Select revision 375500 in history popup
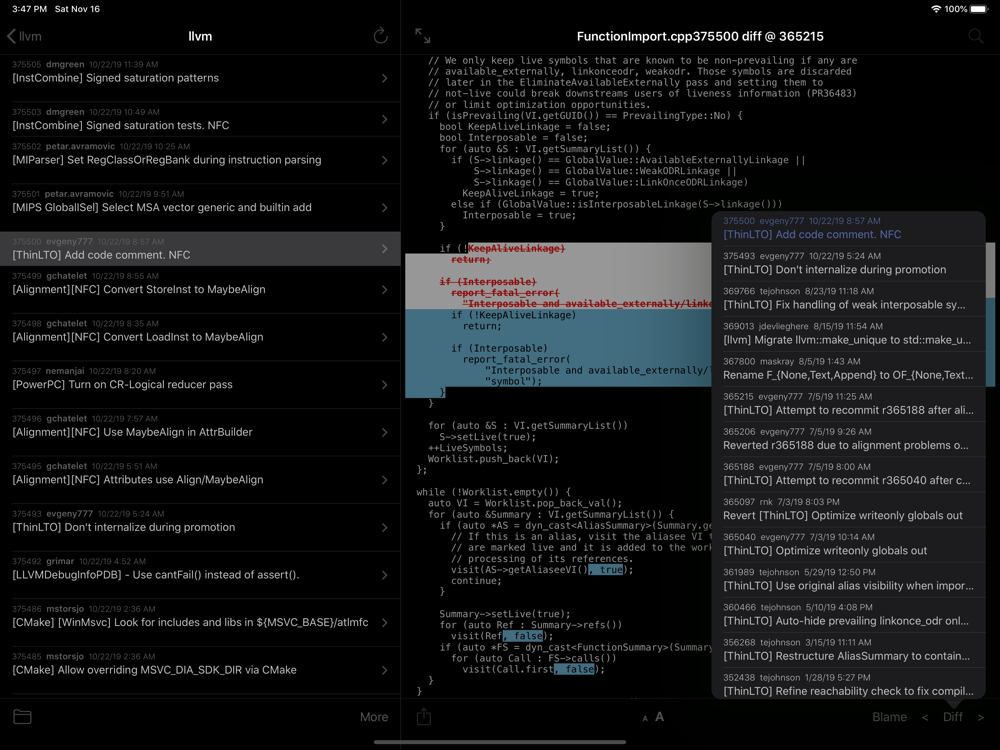The image size is (1000, 750). point(848,228)
